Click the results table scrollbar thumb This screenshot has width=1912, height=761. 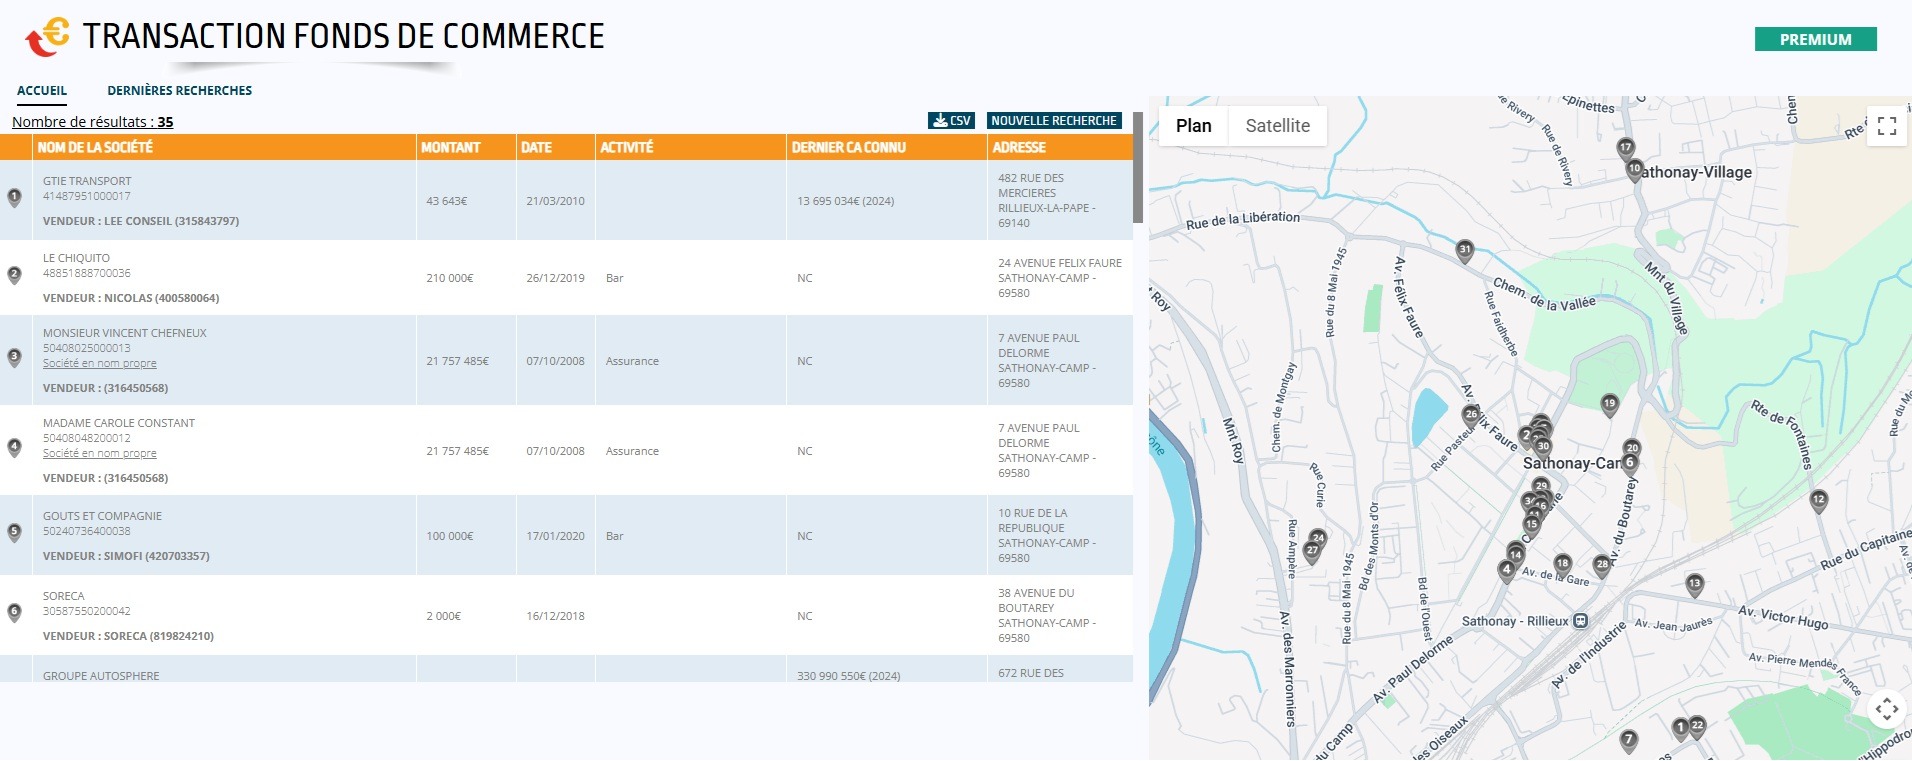click(x=1138, y=167)
